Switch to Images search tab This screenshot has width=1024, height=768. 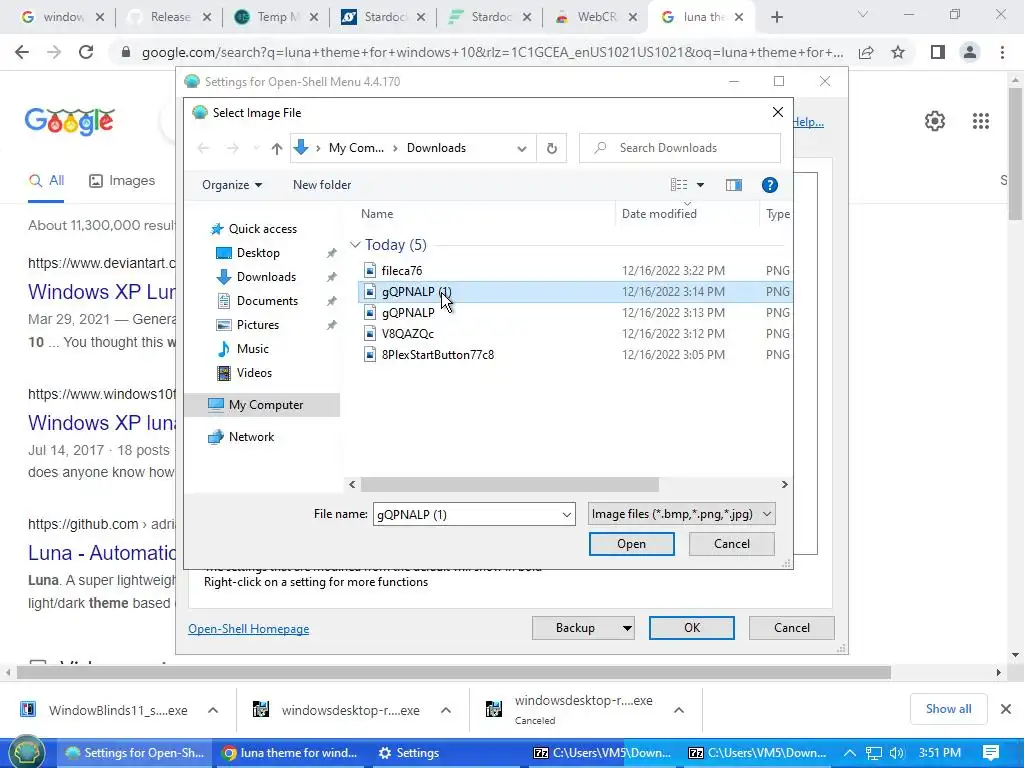122,181
